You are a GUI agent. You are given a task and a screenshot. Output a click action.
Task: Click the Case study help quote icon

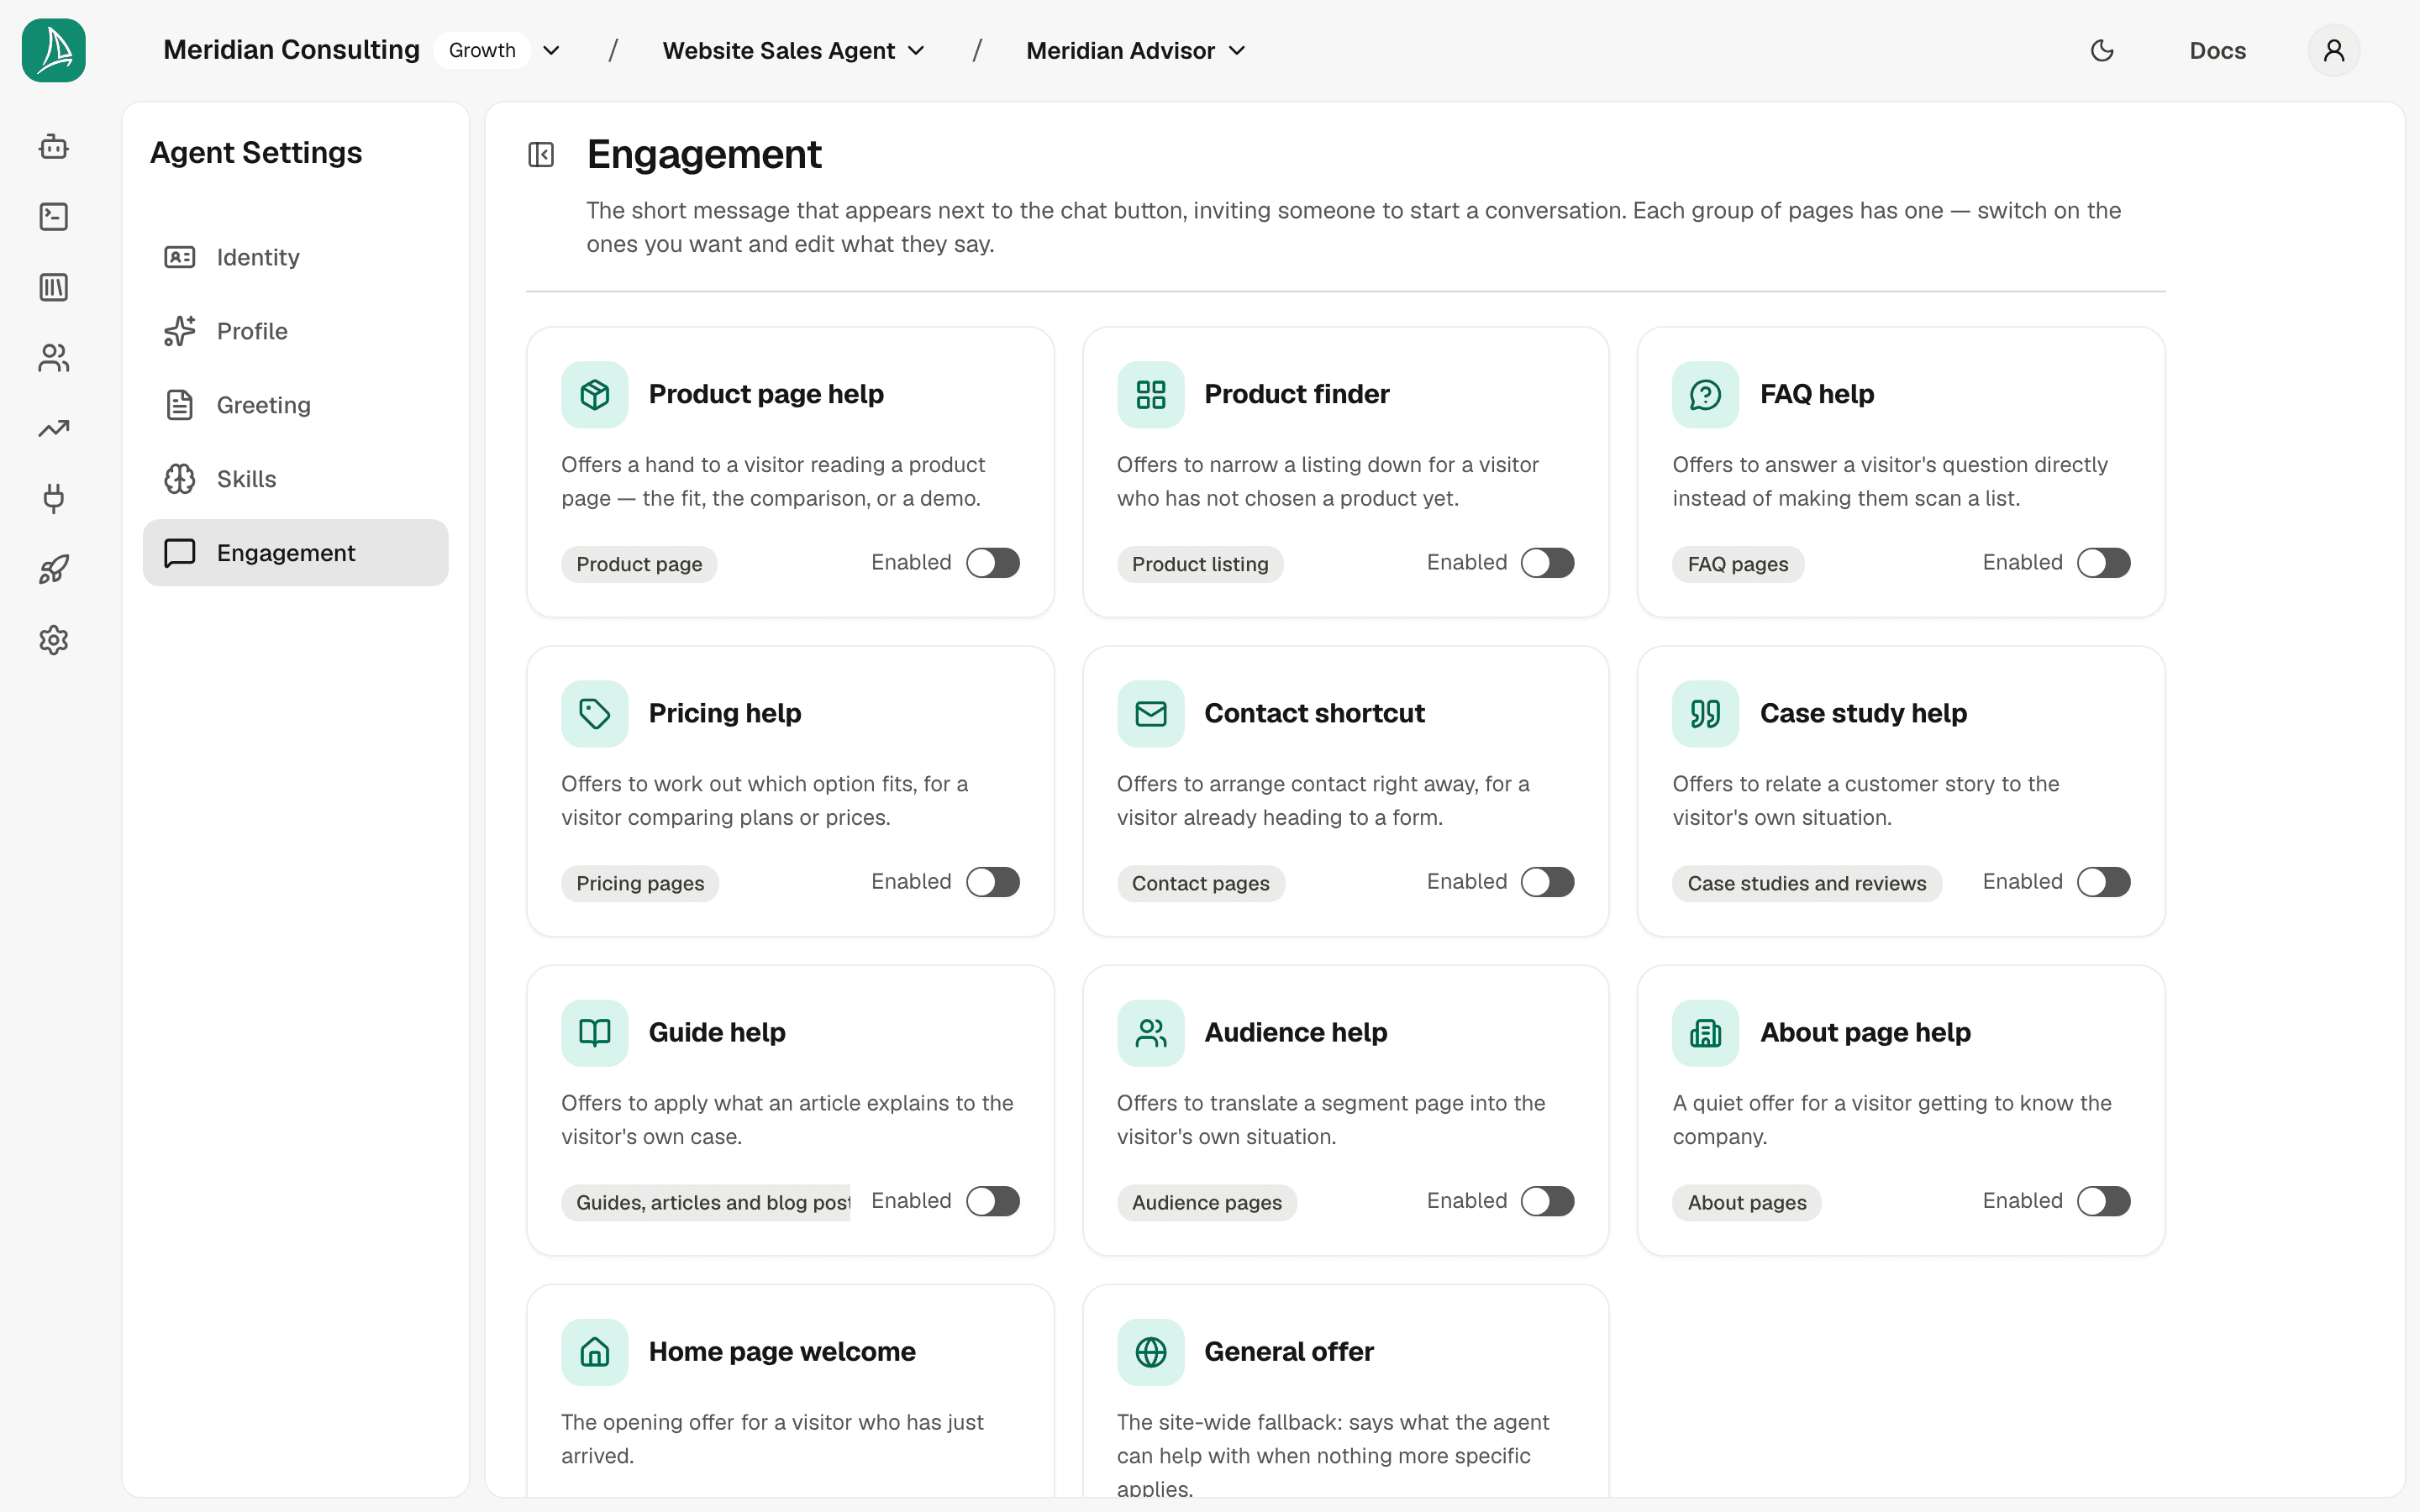pos(1706,714)
